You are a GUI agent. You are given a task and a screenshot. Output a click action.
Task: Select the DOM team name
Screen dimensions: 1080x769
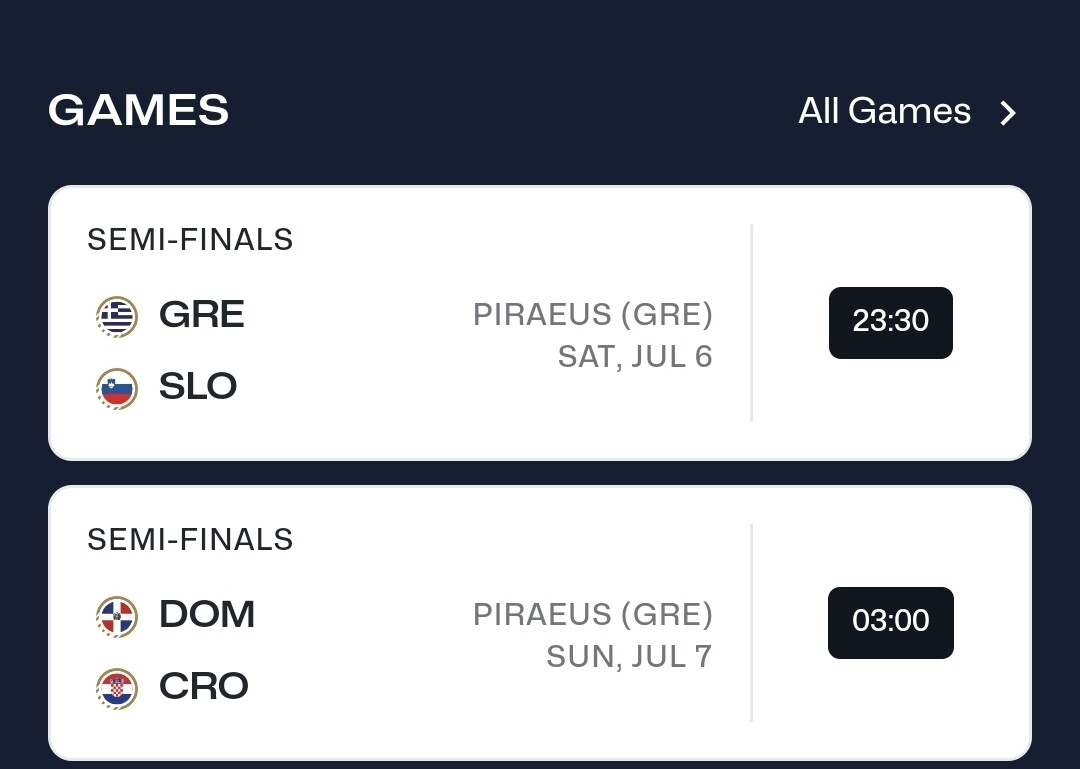206,614
